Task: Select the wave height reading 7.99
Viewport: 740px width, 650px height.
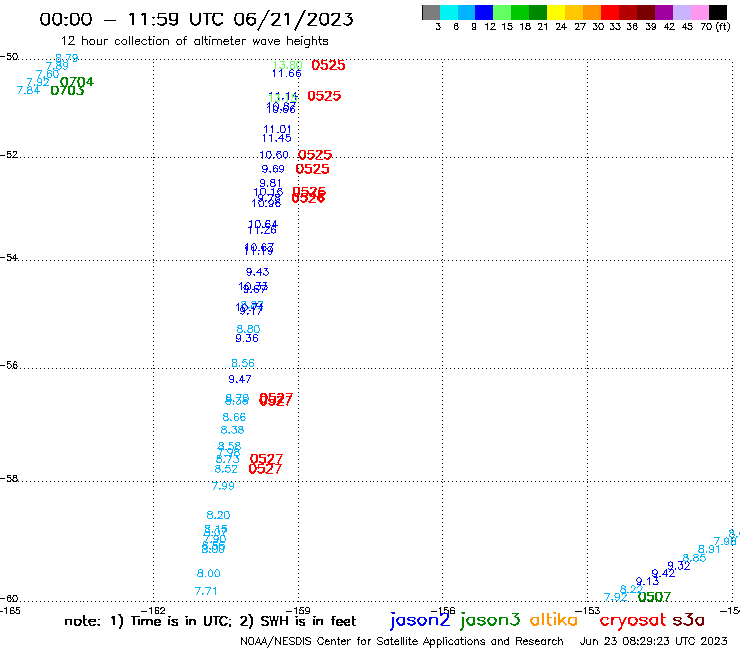Action: 223,486
